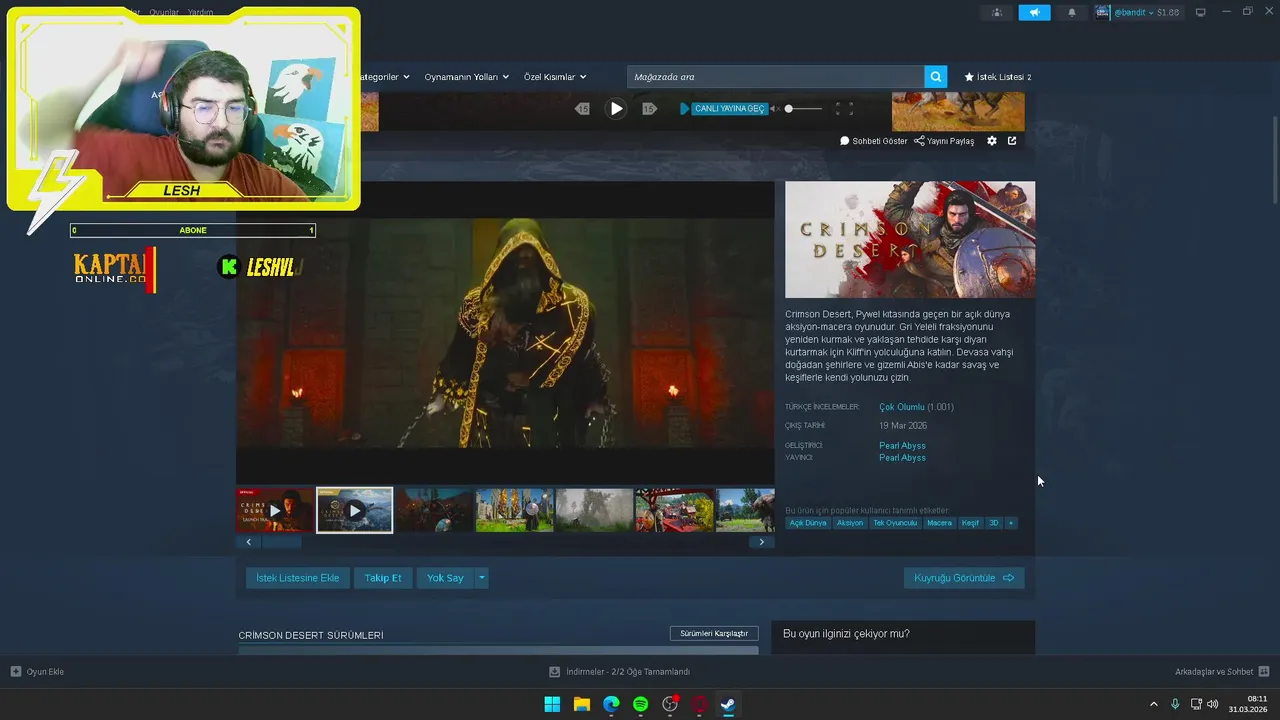Click Crimson Desert header image
This screenshot has height=720, width=1280.
point(910,239)
